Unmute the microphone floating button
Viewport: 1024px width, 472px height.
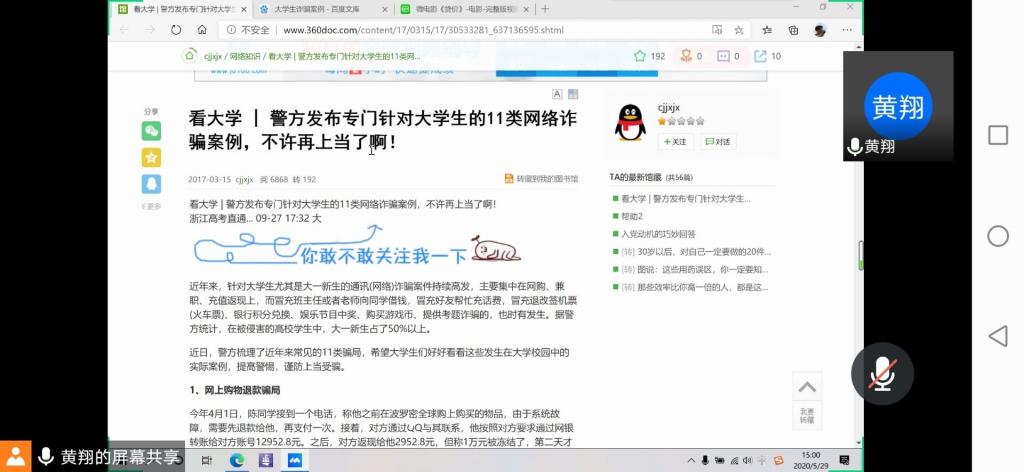point(881,372)
